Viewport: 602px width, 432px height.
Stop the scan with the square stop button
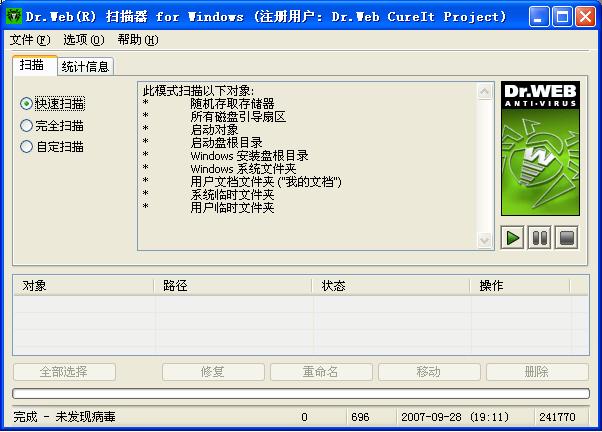point(566,238)
